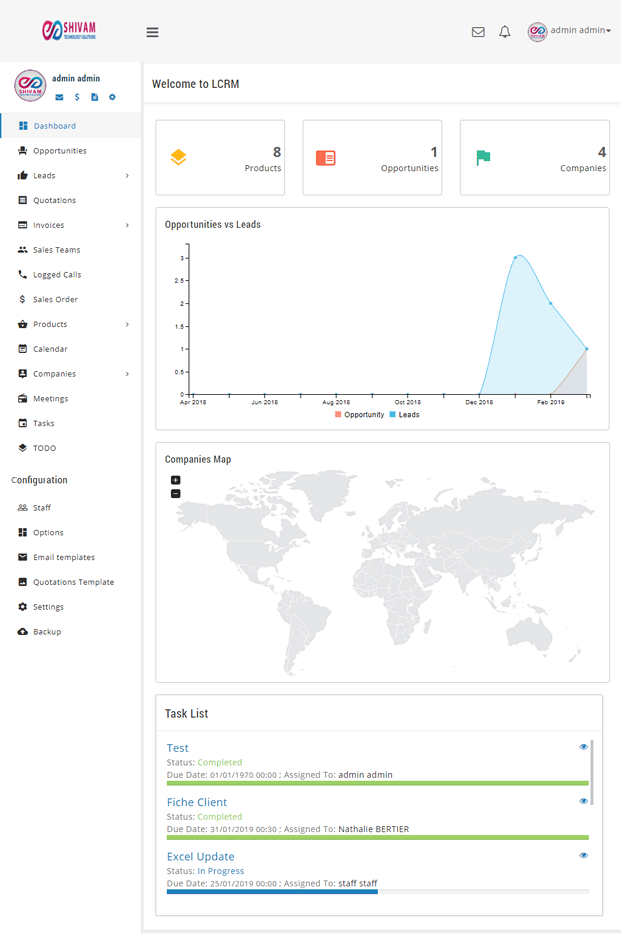Click the Shivam logo in header

tap(69, 31)
